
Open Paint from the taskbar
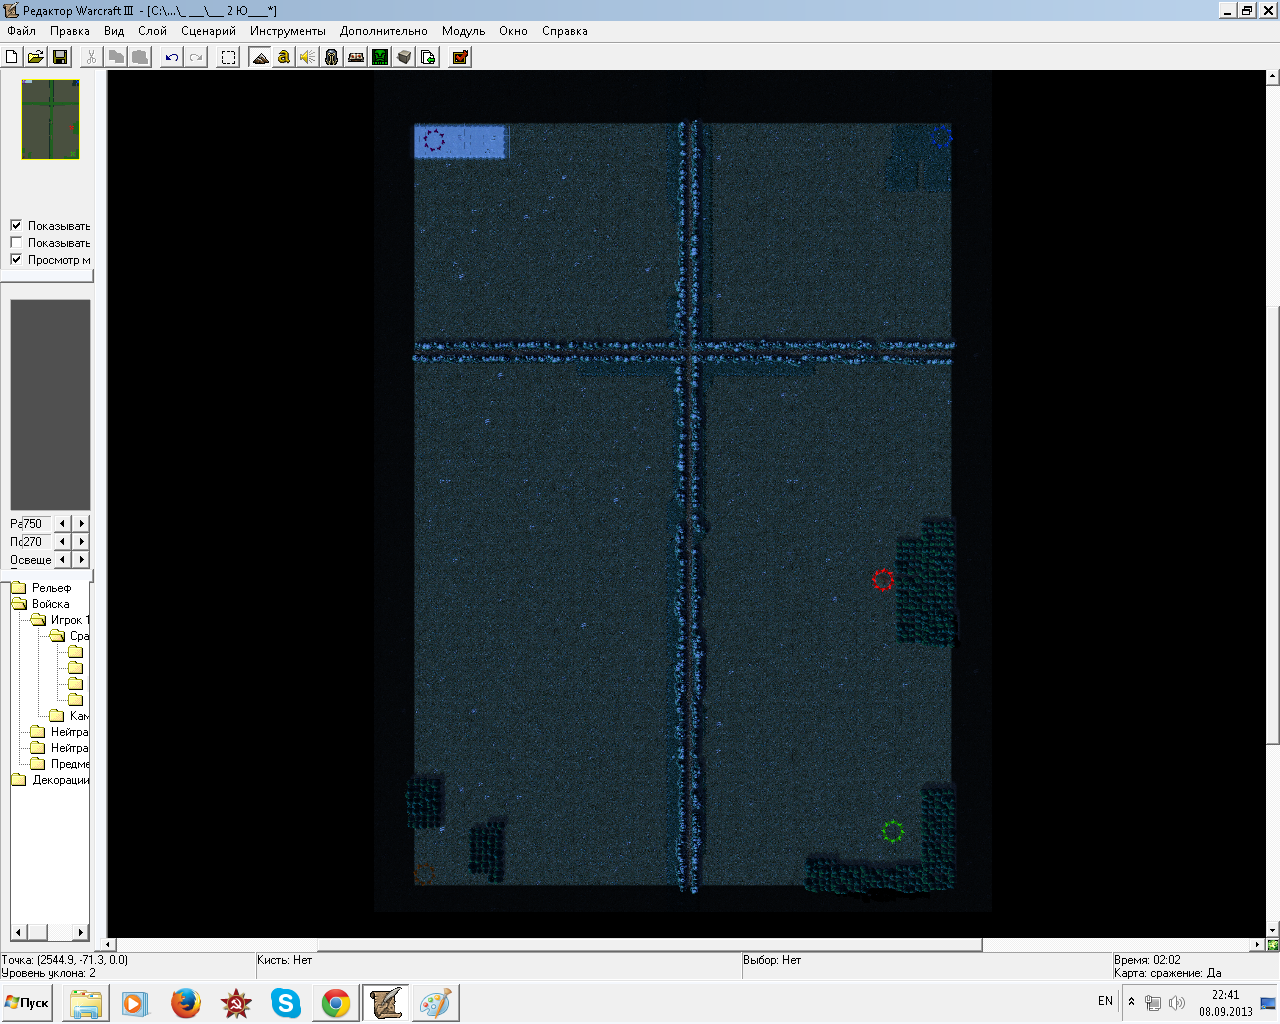[x=435, y=1003]
